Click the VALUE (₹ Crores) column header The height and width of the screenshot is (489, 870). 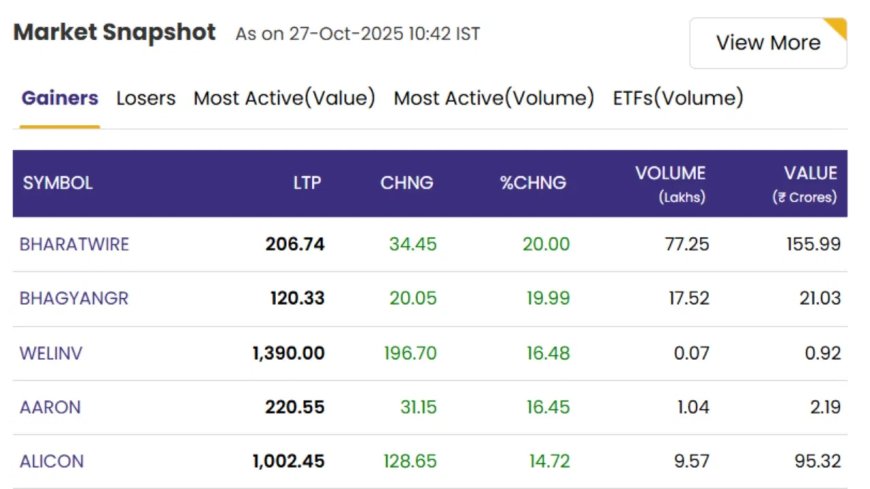(x=805, y=184)
